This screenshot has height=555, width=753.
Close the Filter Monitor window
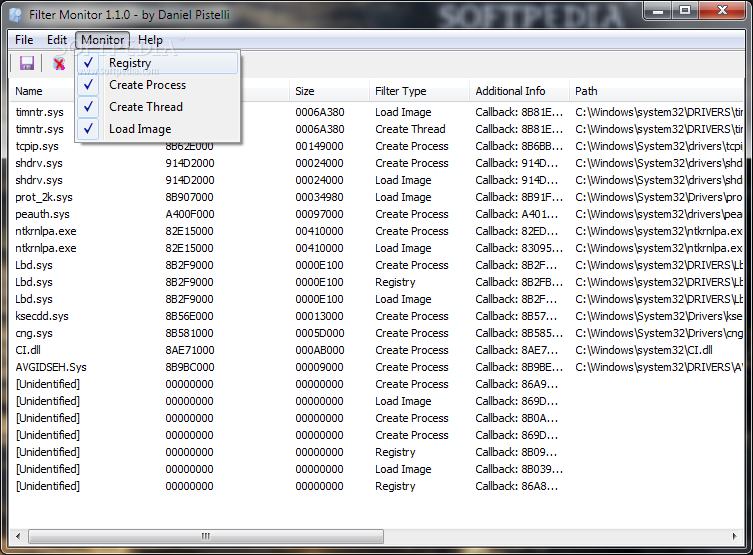coord(722,11)
